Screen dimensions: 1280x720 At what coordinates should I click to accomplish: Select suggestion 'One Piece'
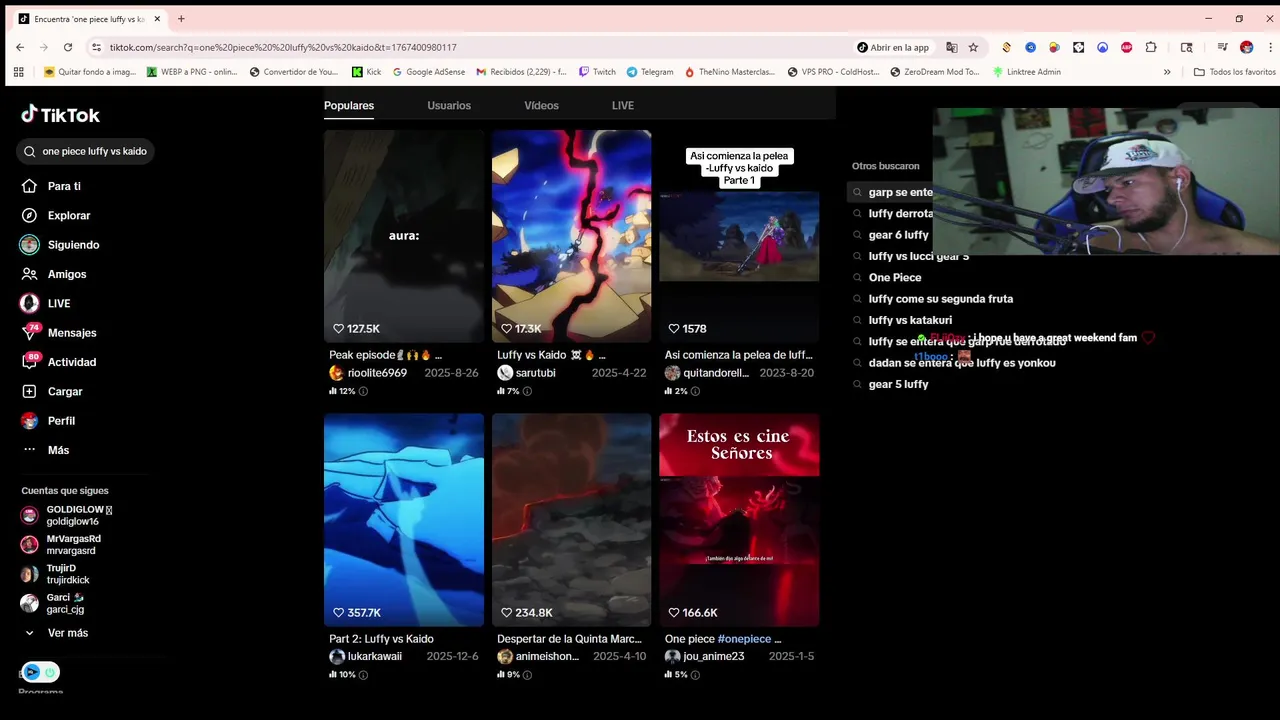point(895,278)
